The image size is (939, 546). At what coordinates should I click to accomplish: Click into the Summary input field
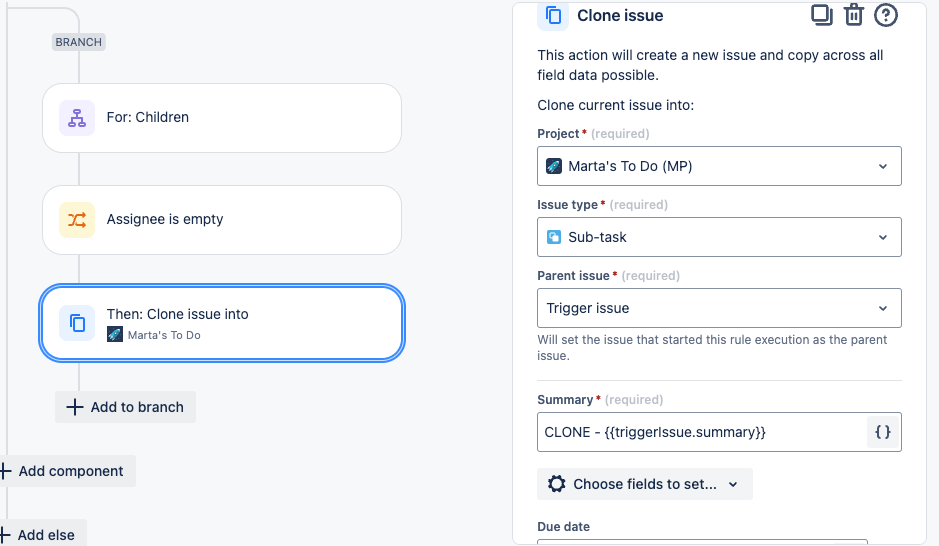[x=700, y=433]
